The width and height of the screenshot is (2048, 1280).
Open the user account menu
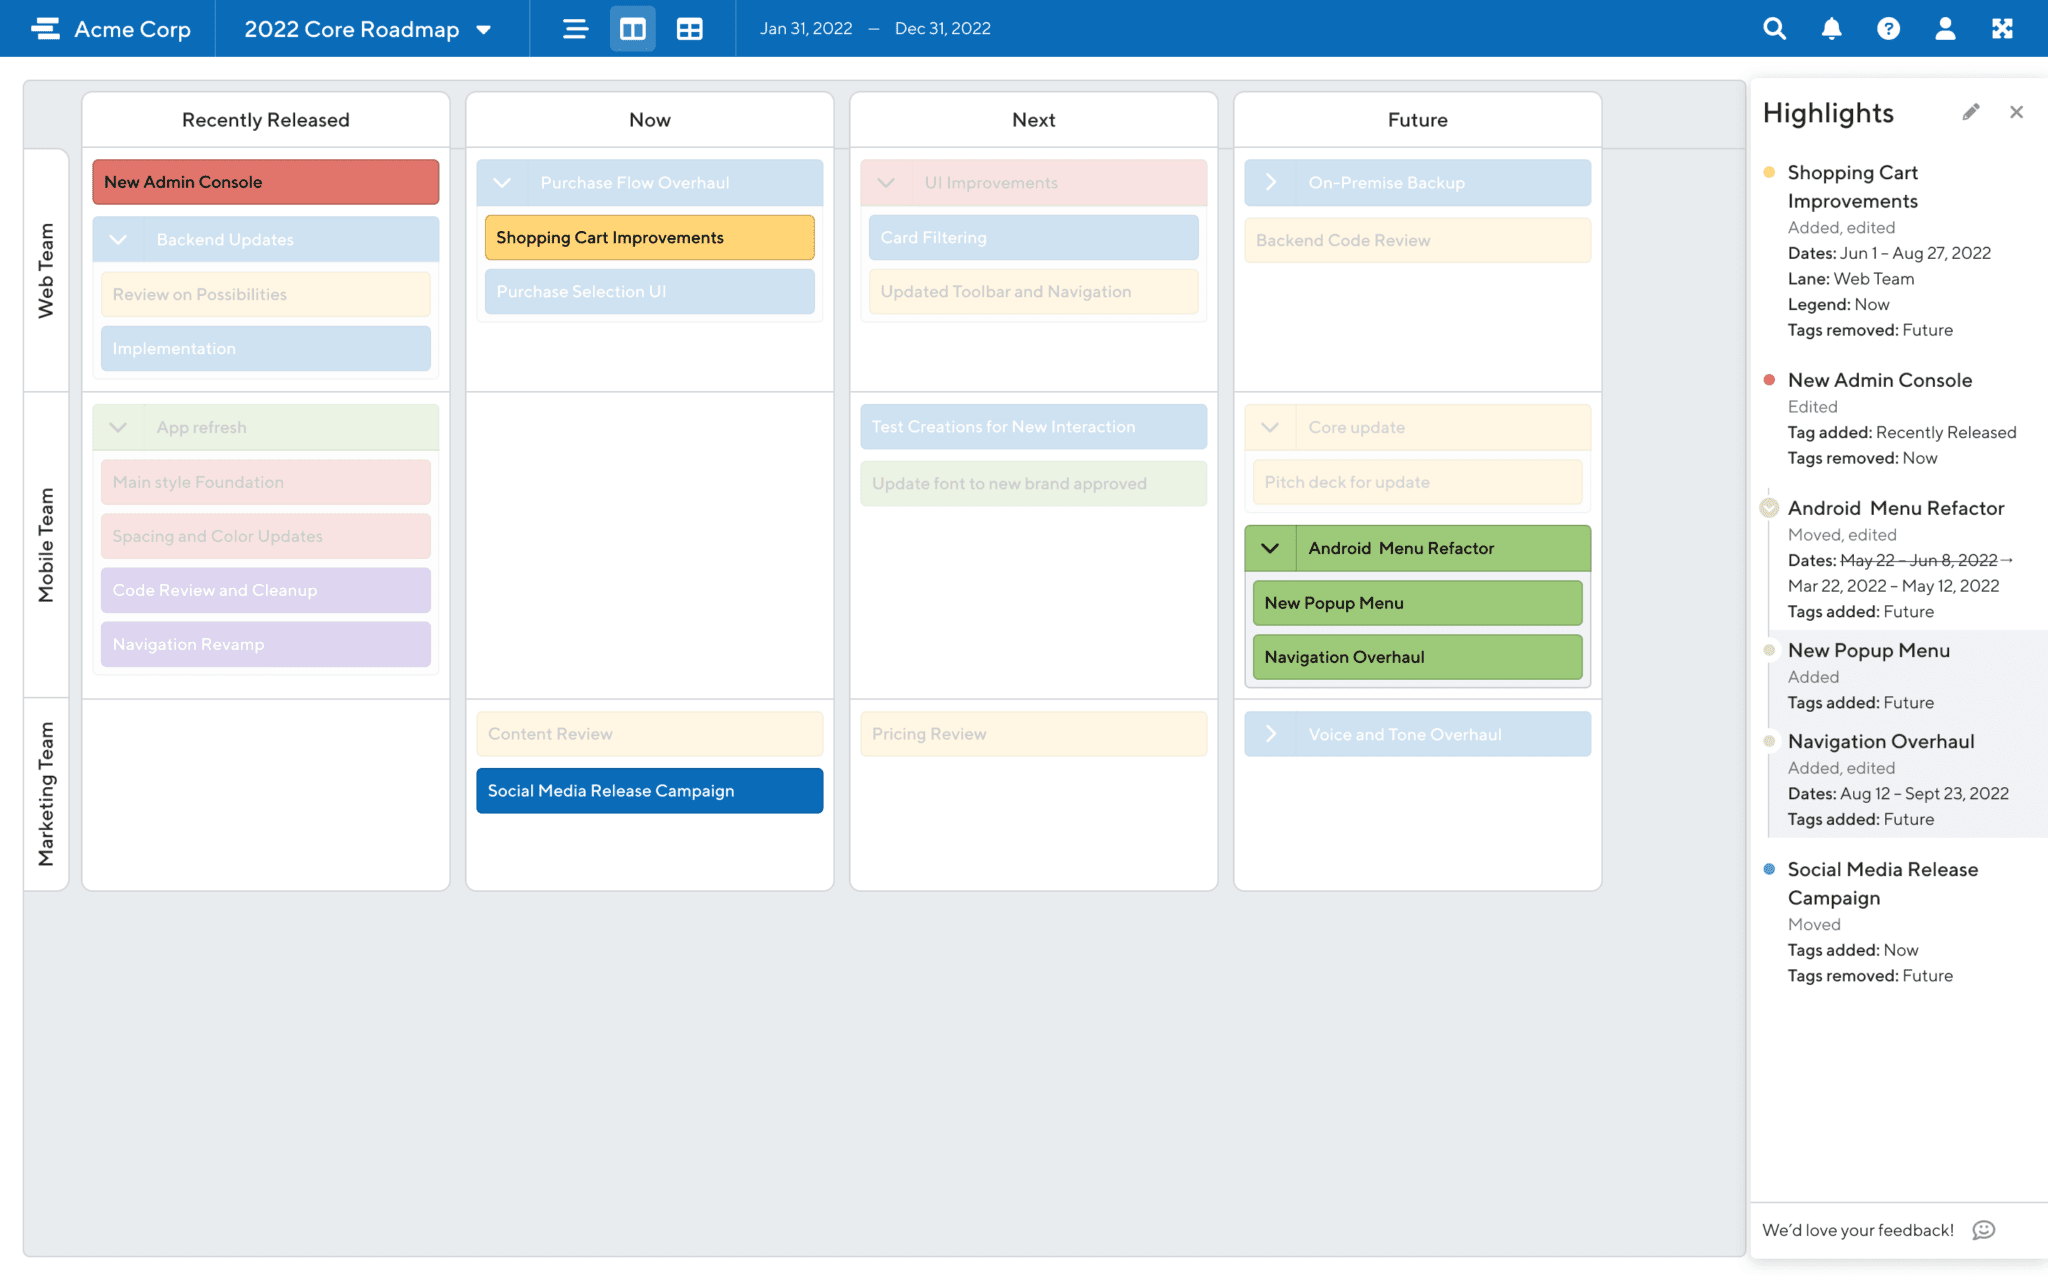pyautogui.click(x=1946, y=28)
